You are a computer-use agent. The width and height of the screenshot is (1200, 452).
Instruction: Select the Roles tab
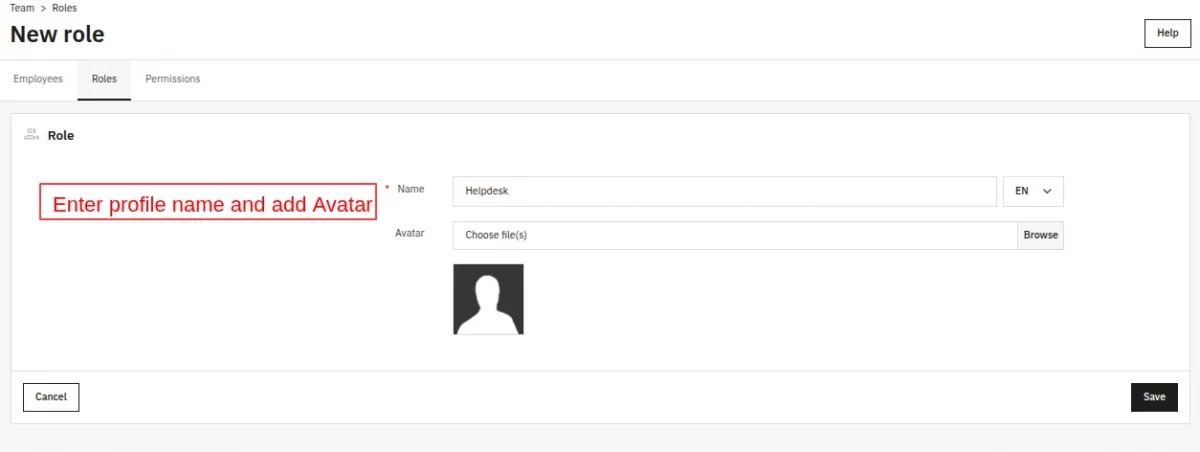(104, 79)
